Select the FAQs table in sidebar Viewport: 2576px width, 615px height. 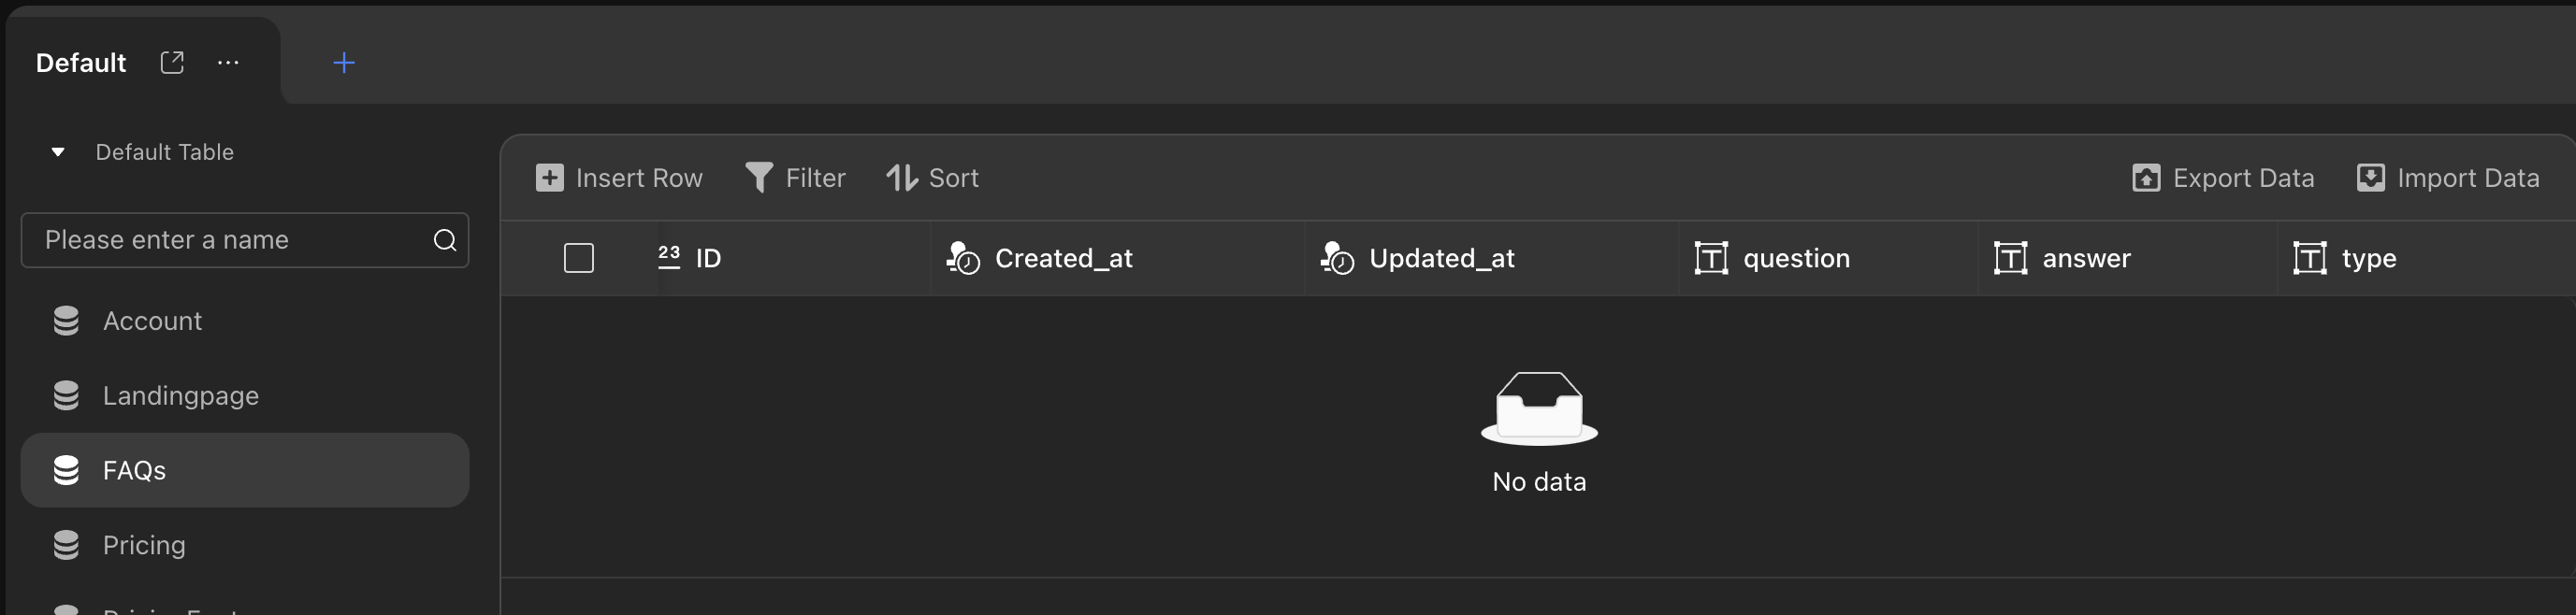click(x=245, y=470)
